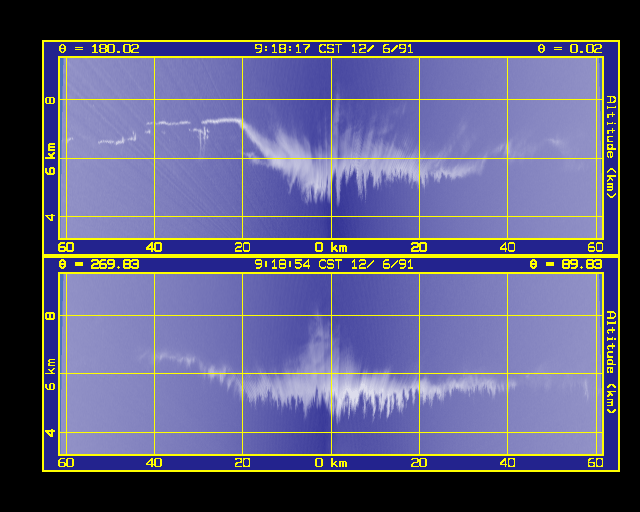Click the 60 range label on the θ = 0.02 side
Image resolution: width=640 pixels, height=512 pixels.
(x=596, y=247)
